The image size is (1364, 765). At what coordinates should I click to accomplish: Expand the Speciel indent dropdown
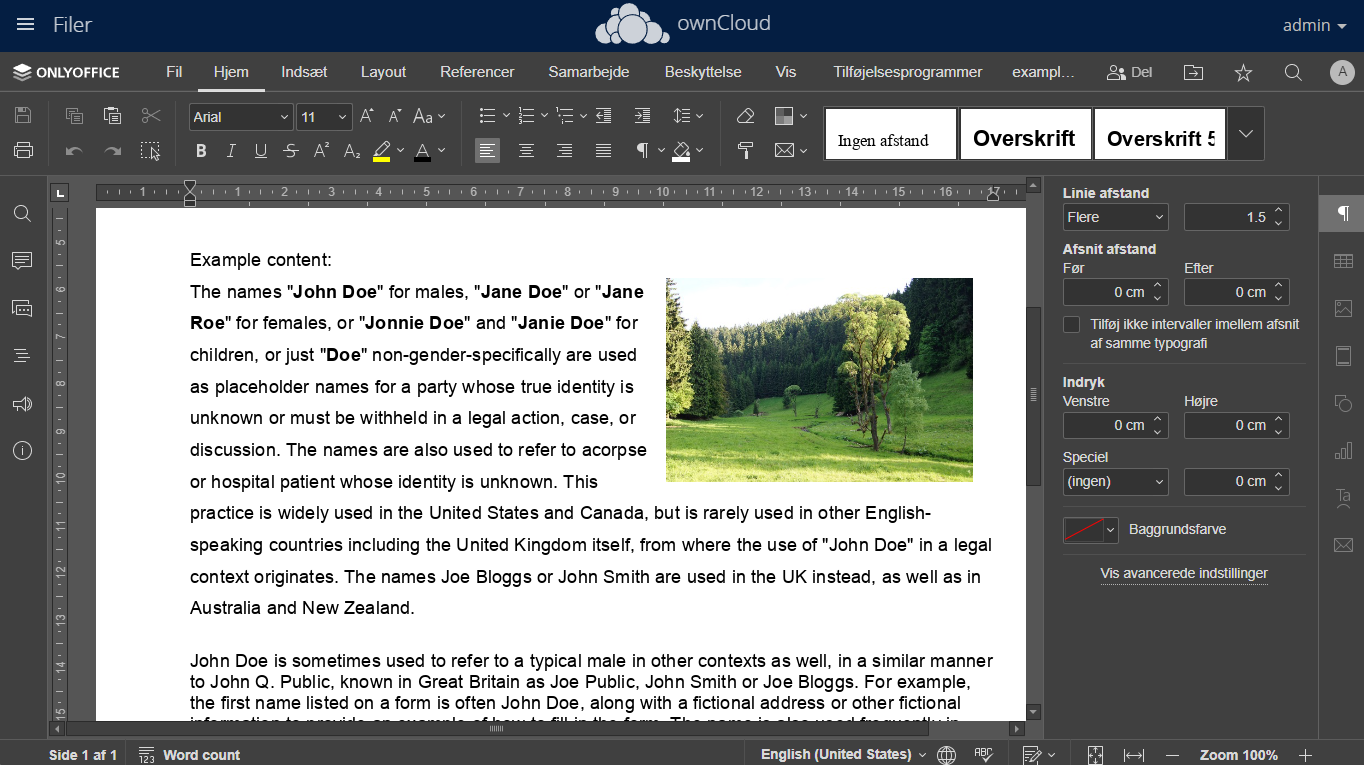1115,482
